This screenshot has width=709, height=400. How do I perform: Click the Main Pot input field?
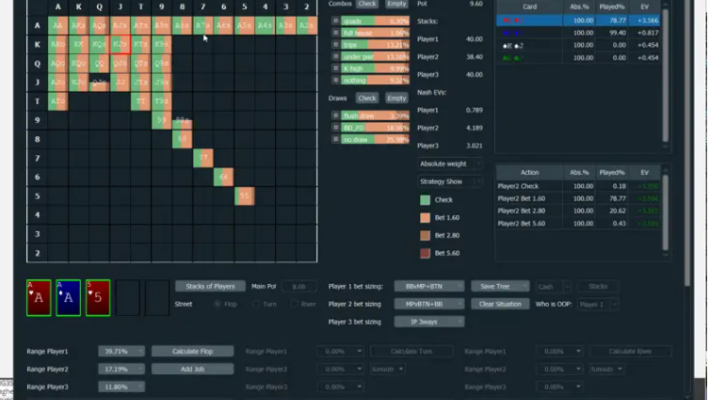point(298,286)
